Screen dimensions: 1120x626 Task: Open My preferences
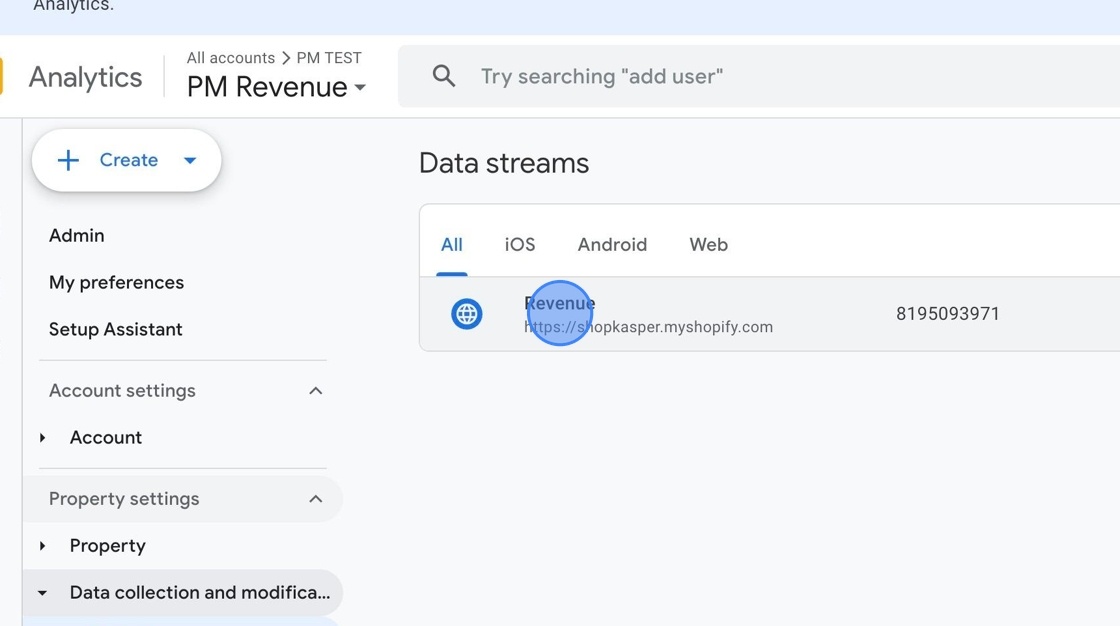pyautogui.click(x=116, y=282)
